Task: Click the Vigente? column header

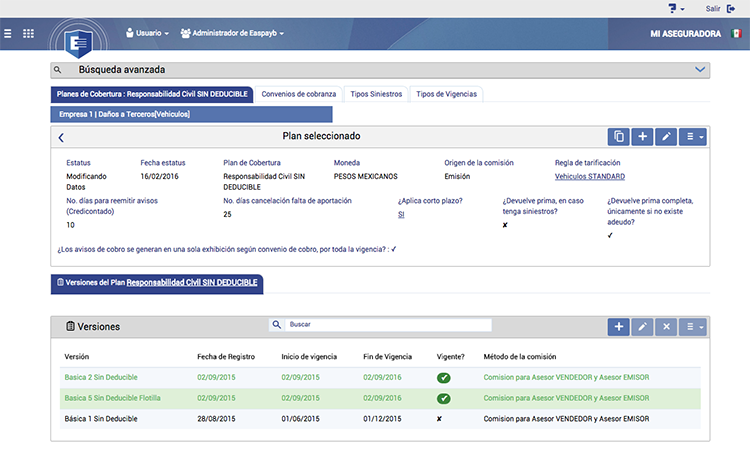Action: pos(451,357)
